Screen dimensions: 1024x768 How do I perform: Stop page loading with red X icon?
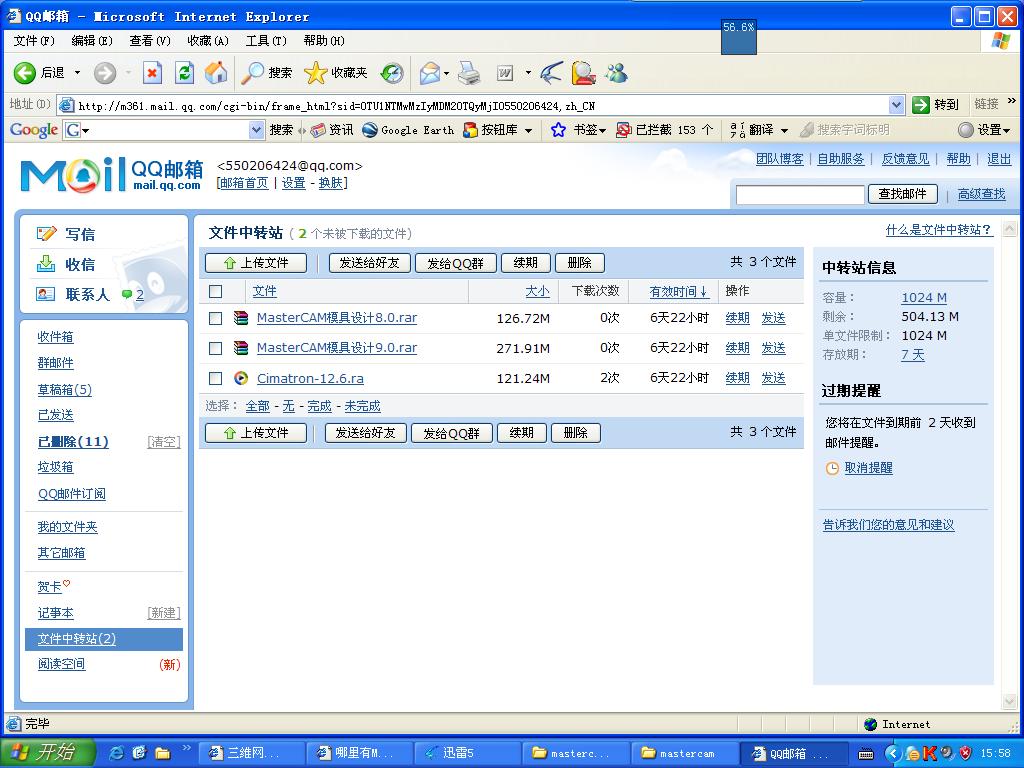point(152,72)
